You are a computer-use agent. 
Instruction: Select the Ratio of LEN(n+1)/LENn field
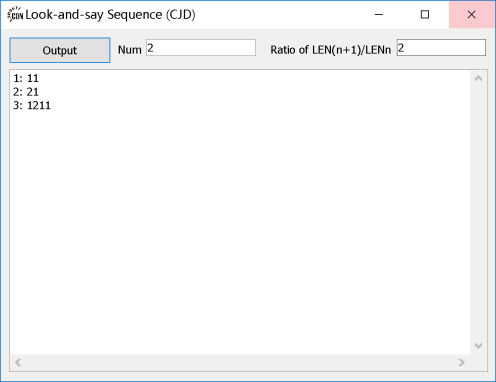[441, 48]
